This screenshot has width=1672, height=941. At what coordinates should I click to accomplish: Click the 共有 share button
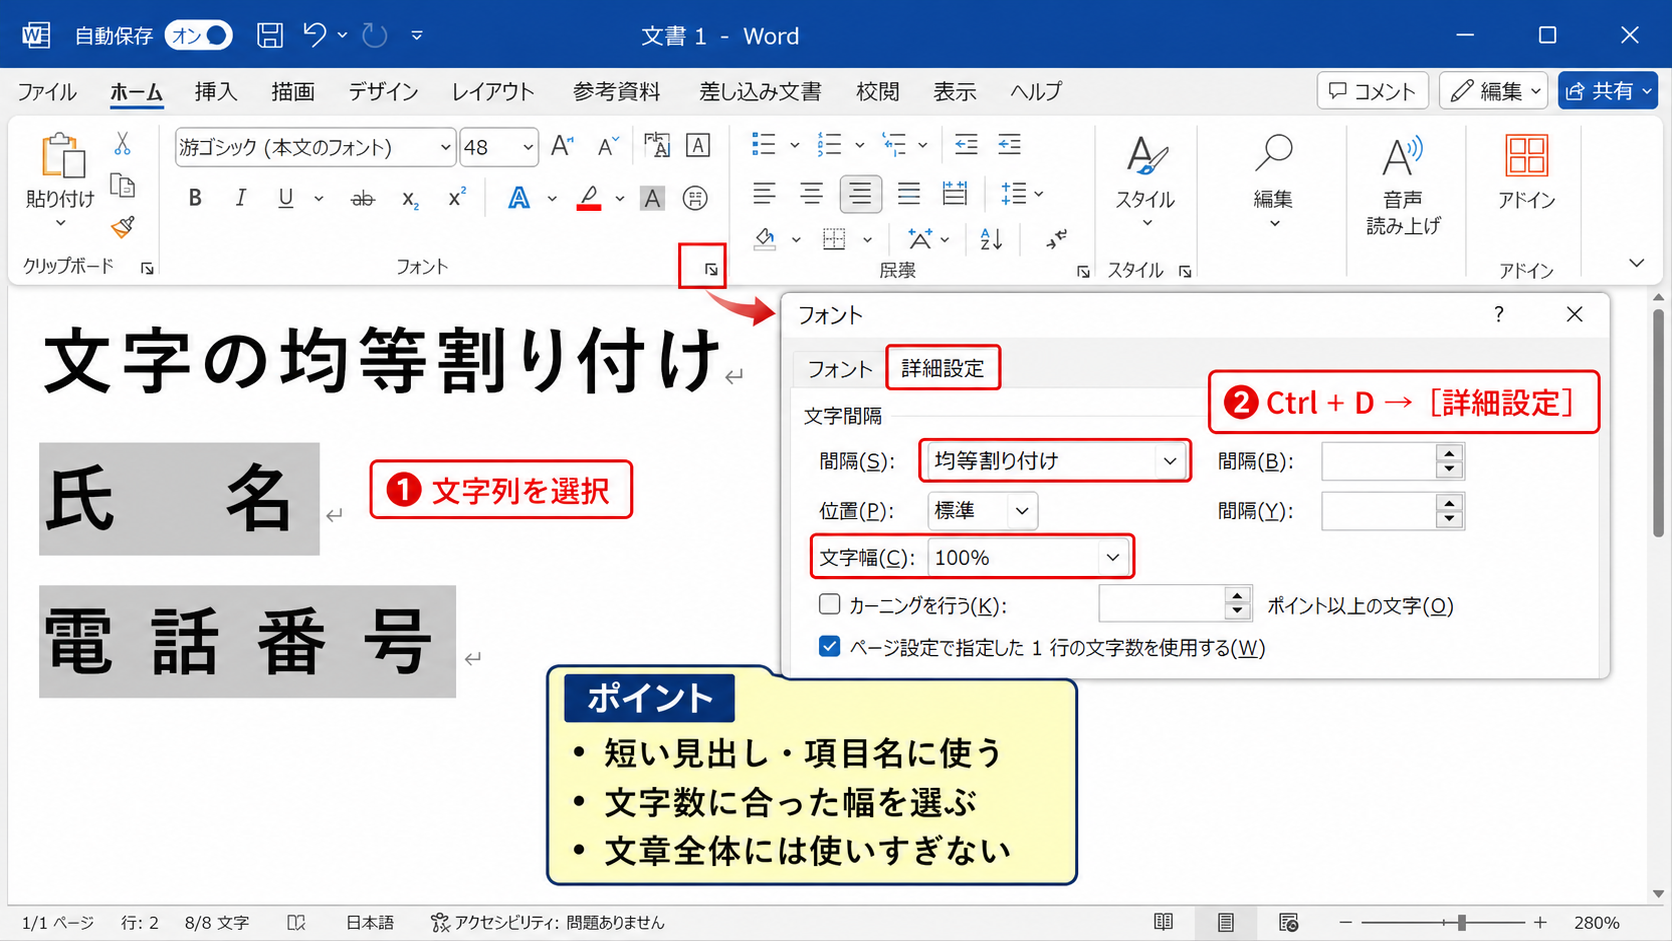pyautogui.click(x=1608, y=91)
